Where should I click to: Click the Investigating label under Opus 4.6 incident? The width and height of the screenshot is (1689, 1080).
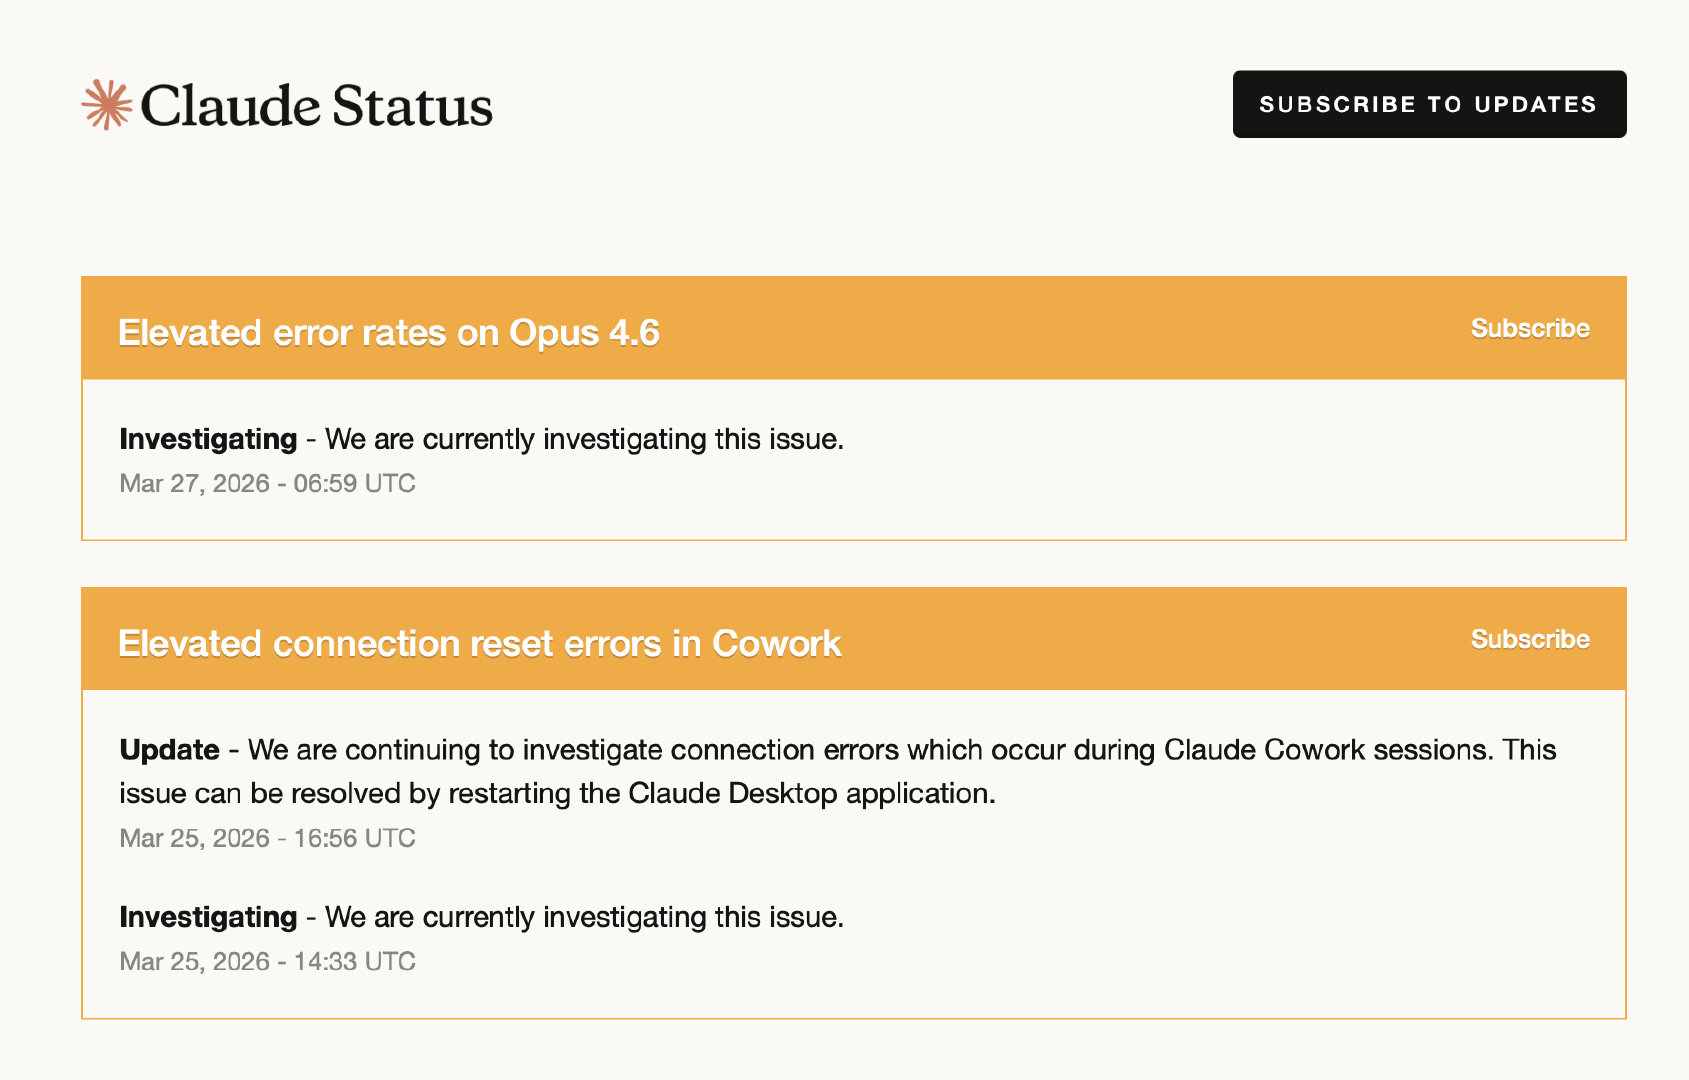click(208, 439)
